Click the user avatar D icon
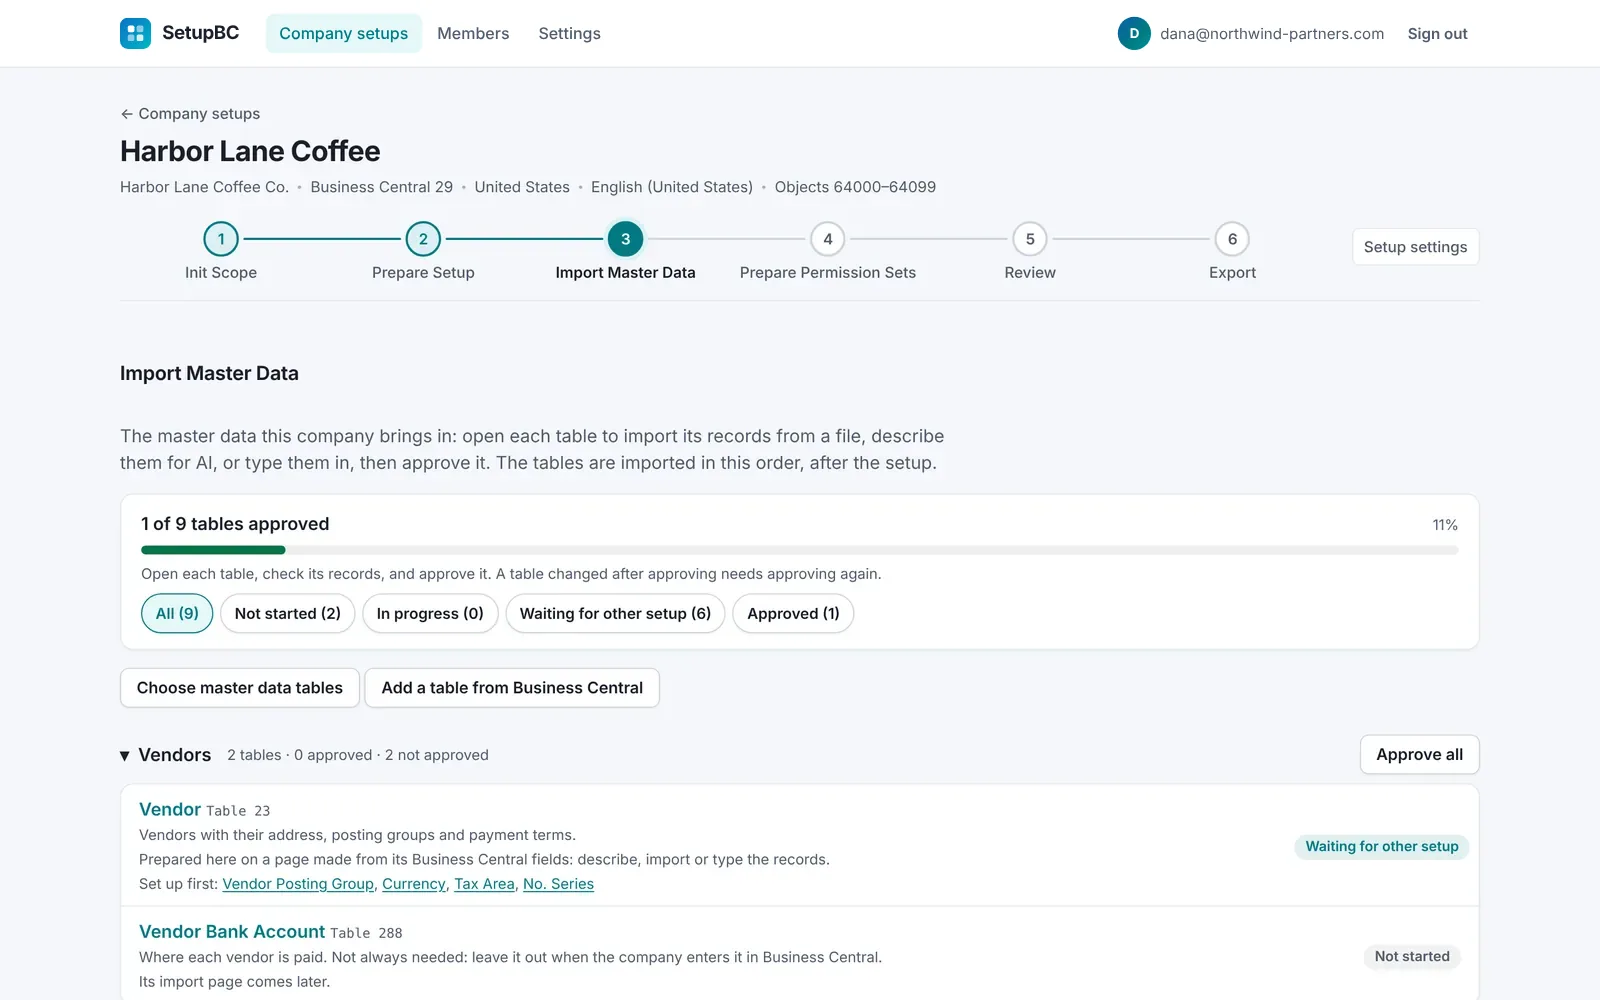The image size is (1600, 1000). [1134, 33]
